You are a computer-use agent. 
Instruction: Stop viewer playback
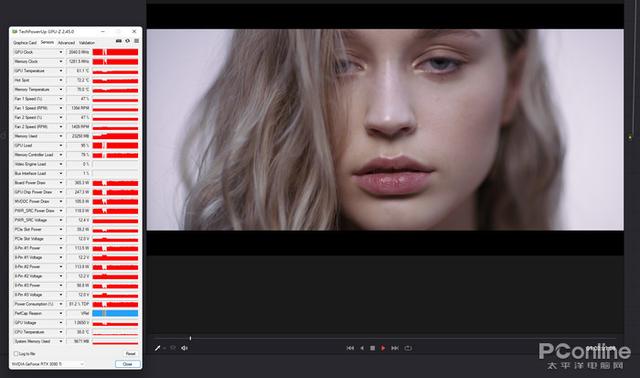pyautogui.click(x=372, y=348)
